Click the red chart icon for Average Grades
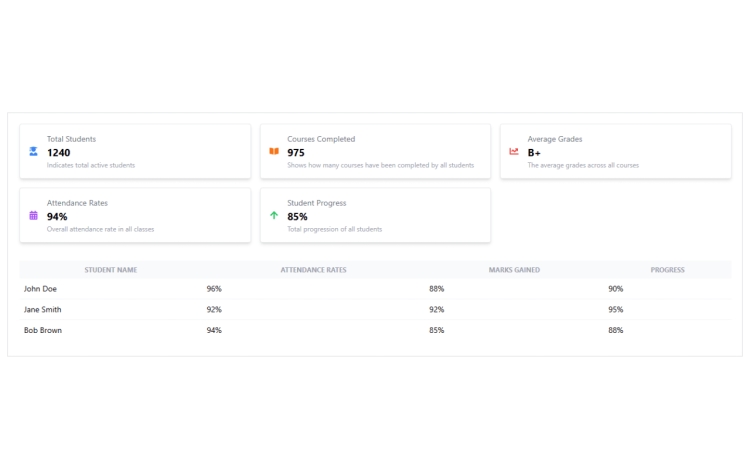 [514, 152]
